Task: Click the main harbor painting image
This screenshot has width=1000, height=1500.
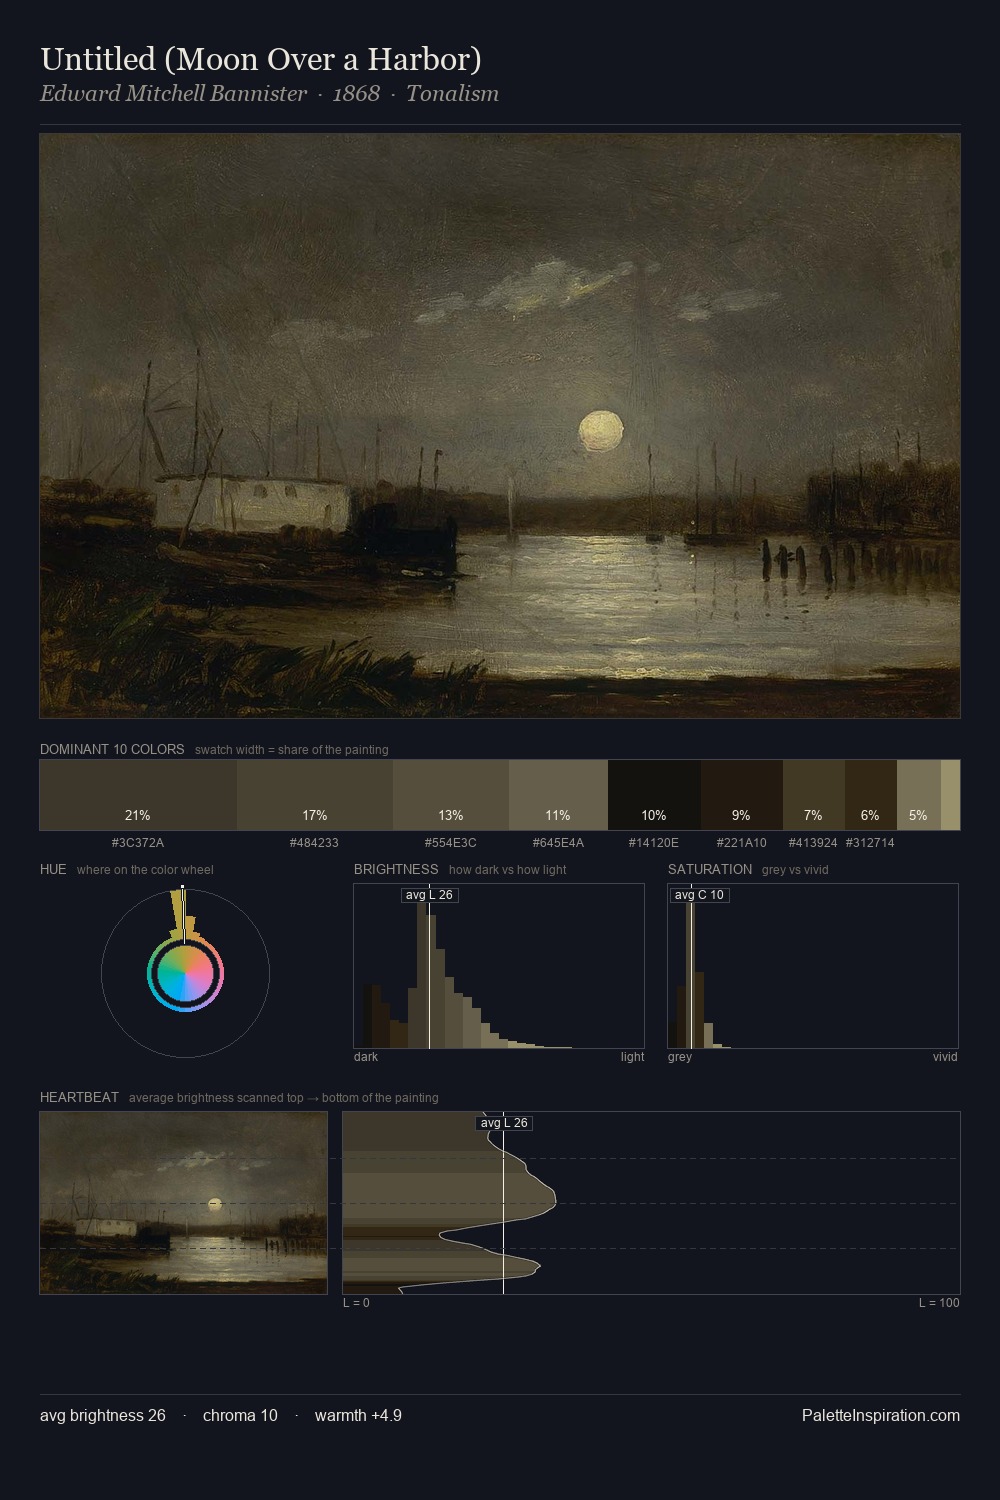Action: pos(500,426)
